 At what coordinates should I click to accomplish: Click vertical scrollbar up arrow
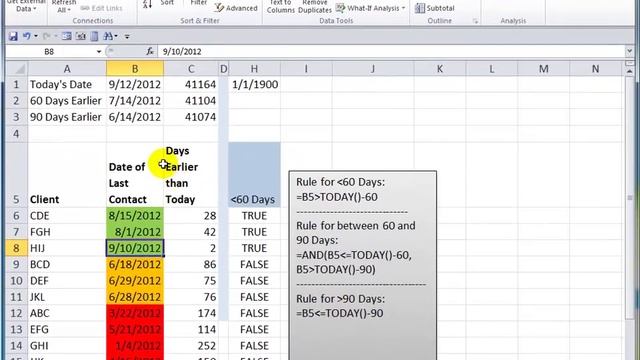pos(629,72)
